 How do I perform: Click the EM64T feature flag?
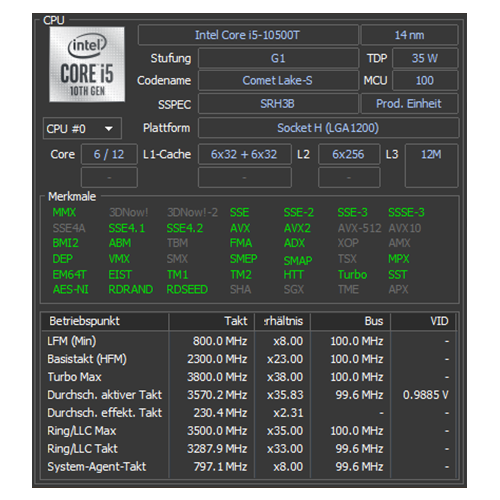pyautogui.click(x=69, y=275)
